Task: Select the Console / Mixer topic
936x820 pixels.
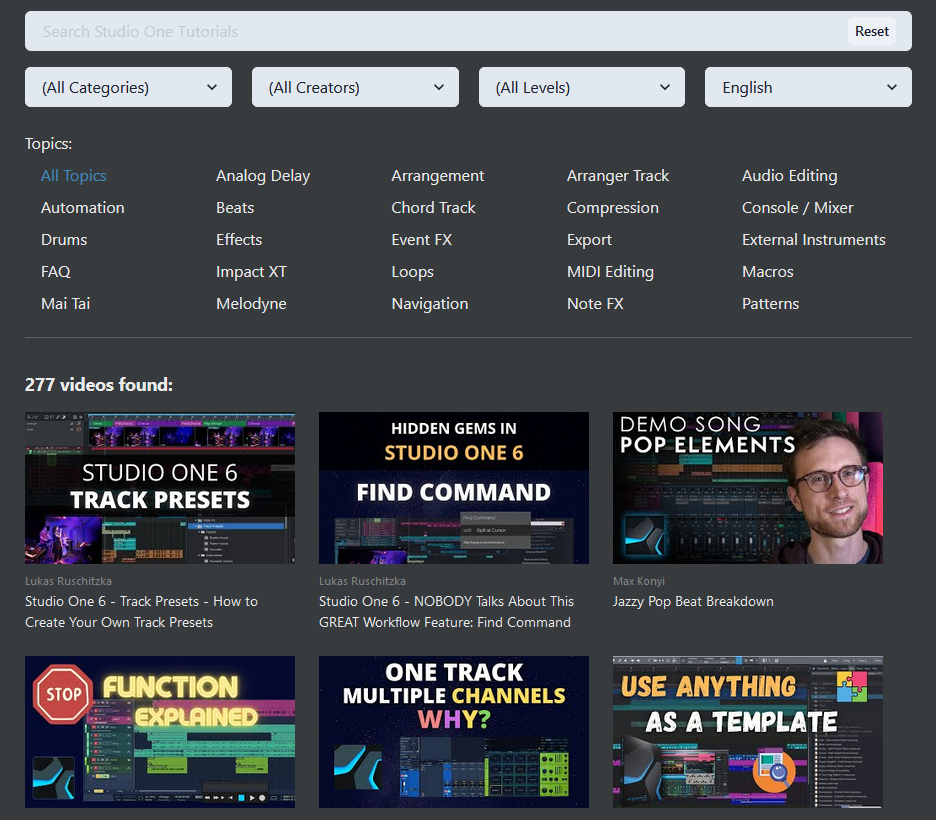Action: tap(797, 207)
